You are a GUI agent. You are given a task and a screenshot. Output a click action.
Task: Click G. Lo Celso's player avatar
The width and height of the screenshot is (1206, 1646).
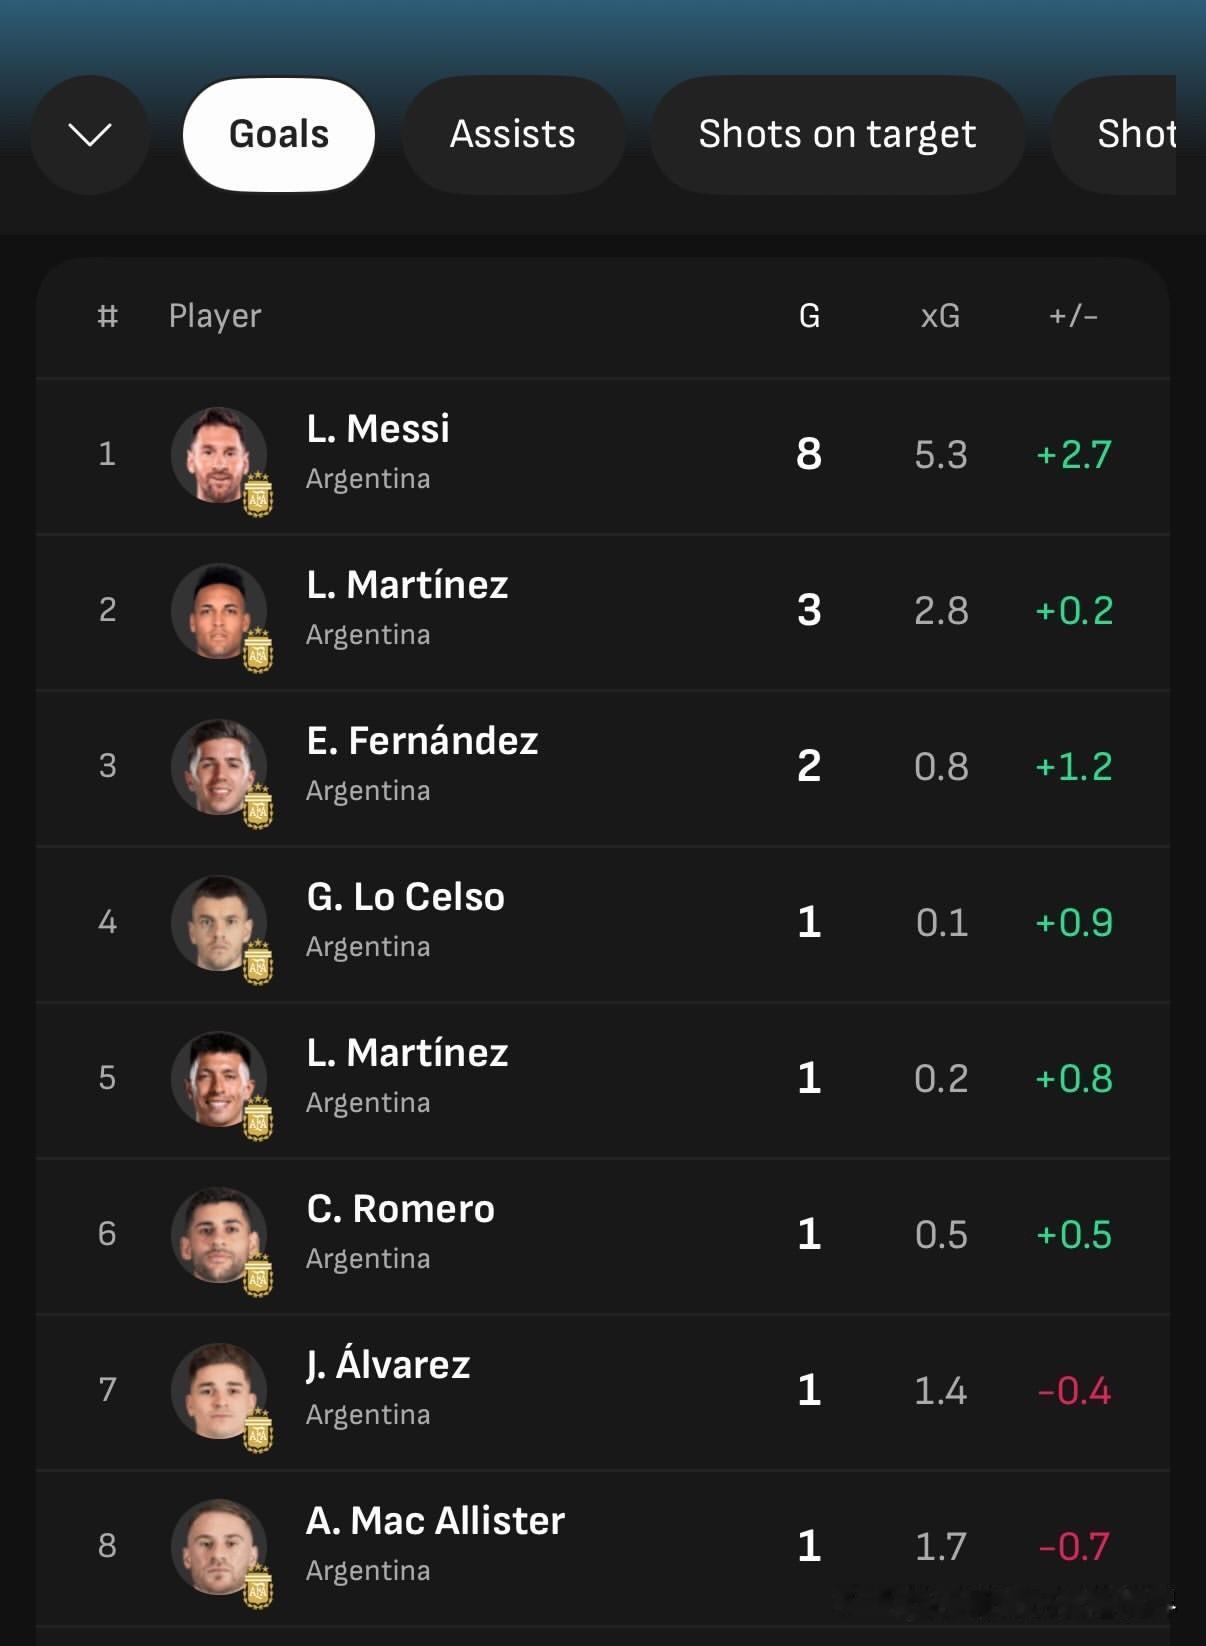pyautogui.click(x=219, y=923)
